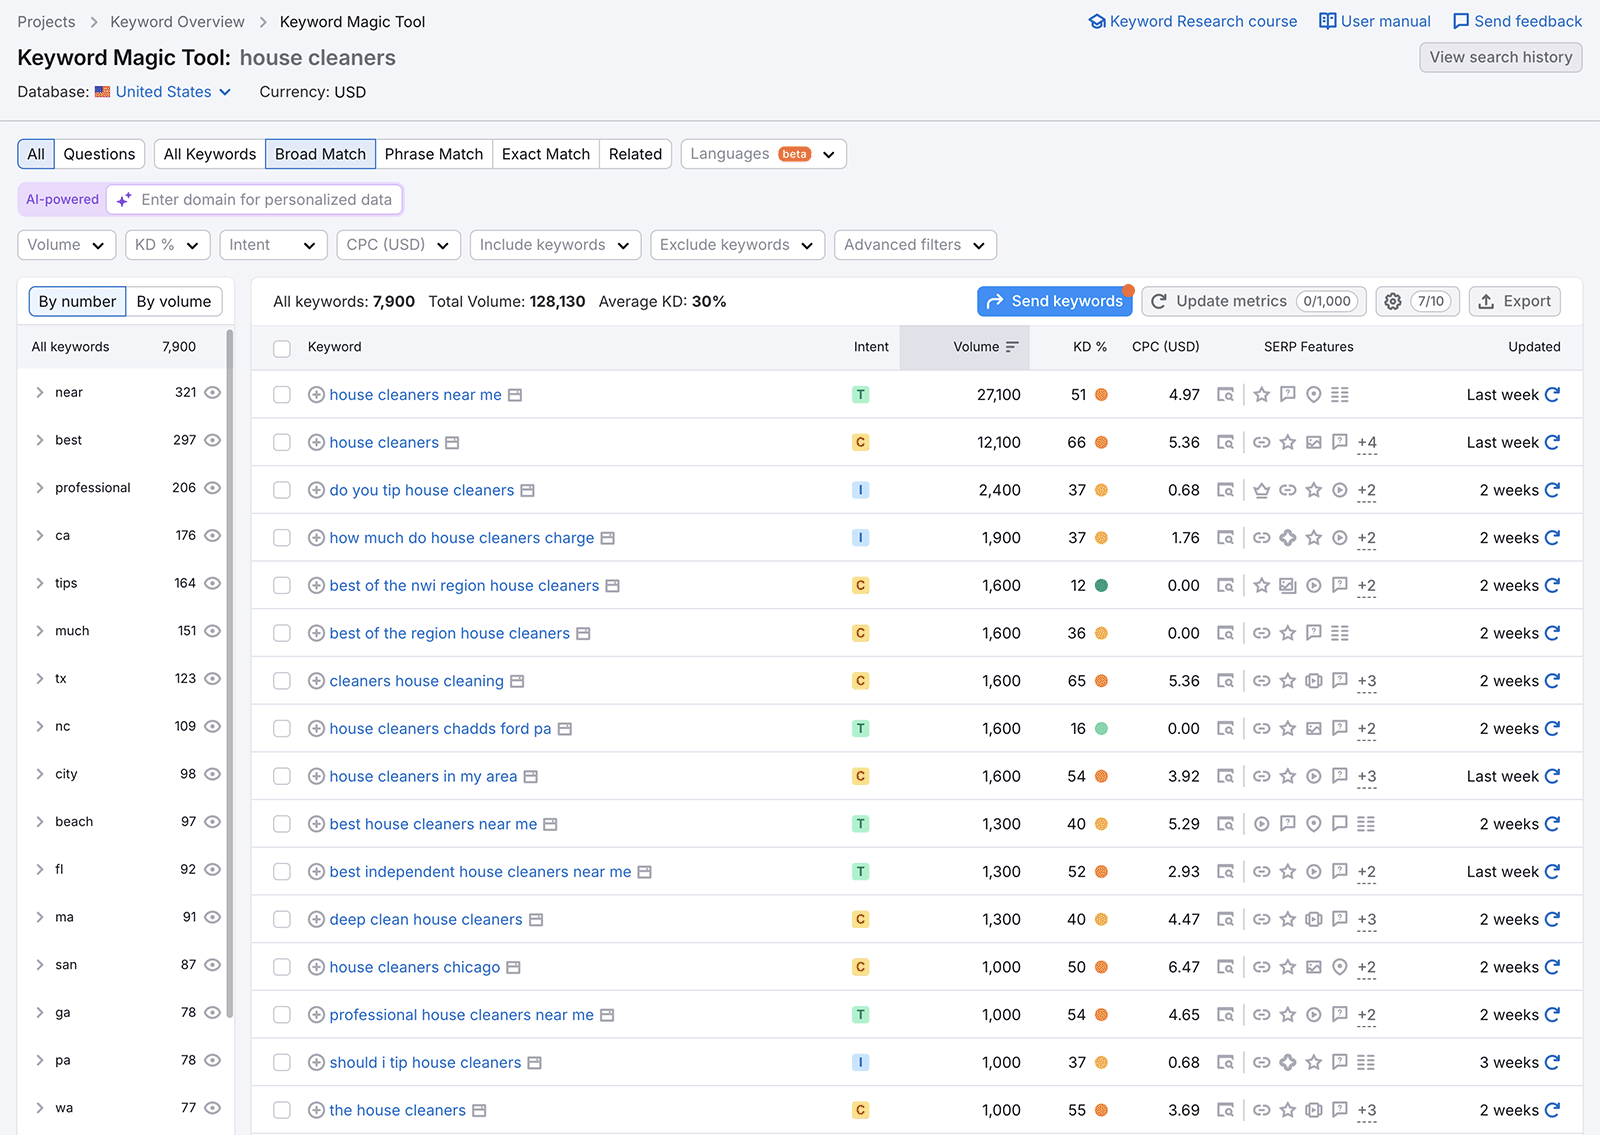Show +4 more SERP features for 'house cleaners'
Screen dimensions: 1600x1135
tap(1367, 443)
